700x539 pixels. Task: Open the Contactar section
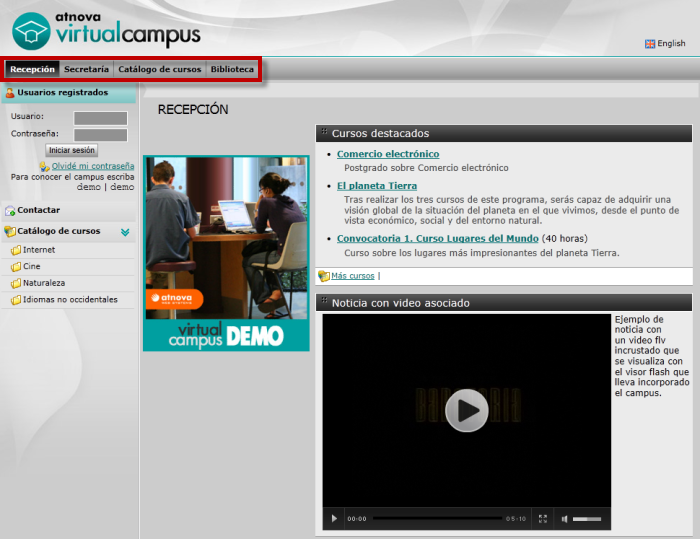[38, 210]
